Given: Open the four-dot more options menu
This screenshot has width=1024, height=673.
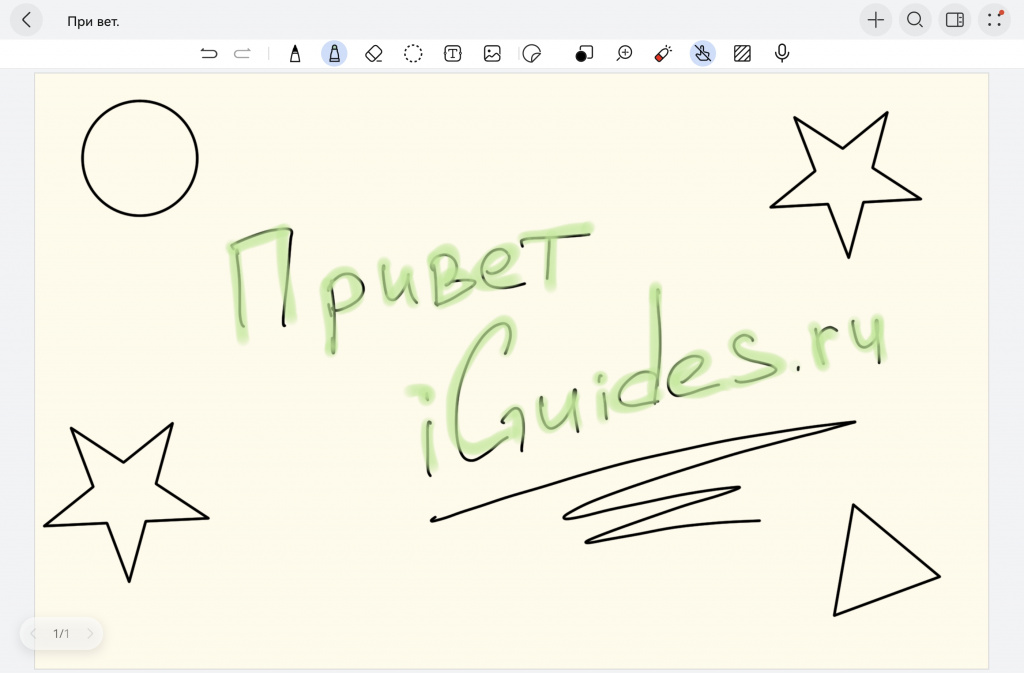Looking at the screenshot, I should (x=994, y=20).
